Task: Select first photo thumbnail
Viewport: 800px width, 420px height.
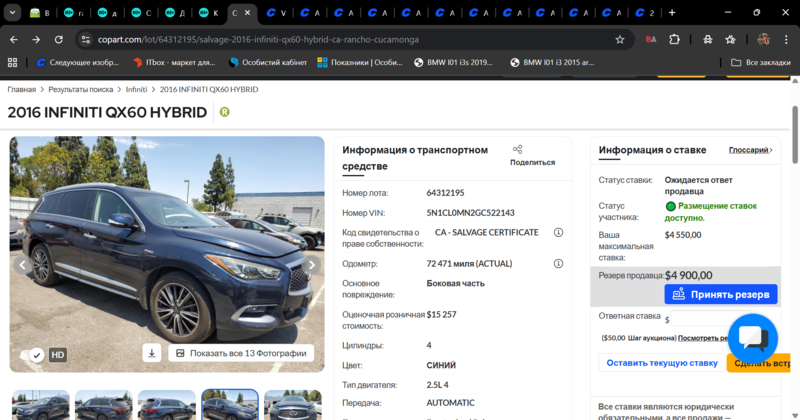Action: point(41,405)
